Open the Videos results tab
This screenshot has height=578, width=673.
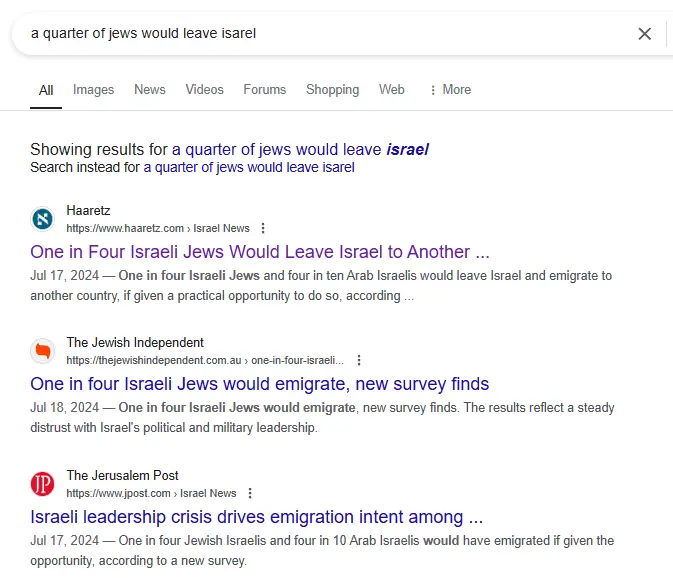tap(204, 90)
